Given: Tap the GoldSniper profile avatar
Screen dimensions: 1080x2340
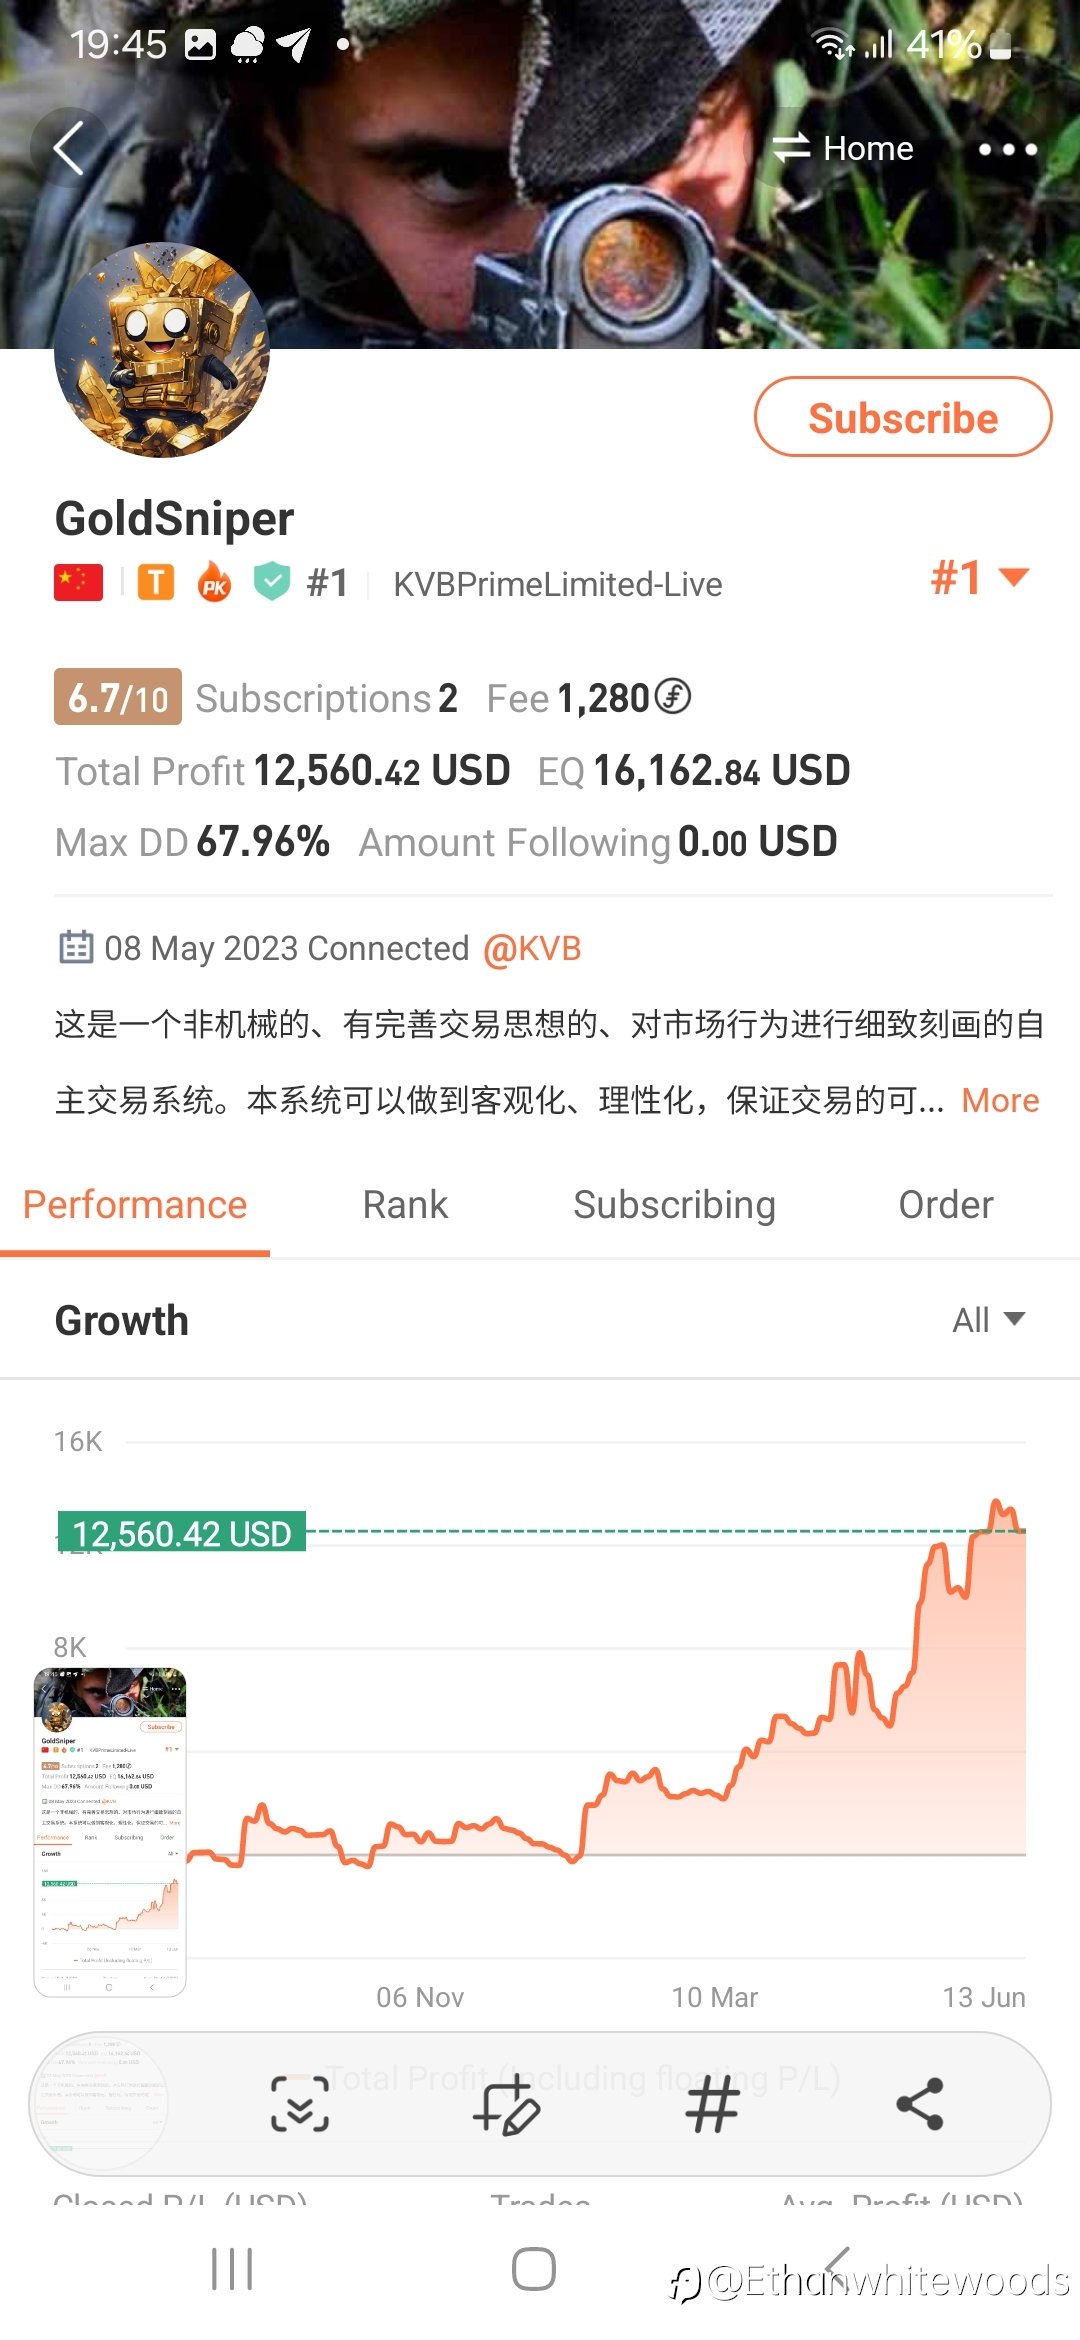Looking at the screenshot, I should [x=162, y=350].
